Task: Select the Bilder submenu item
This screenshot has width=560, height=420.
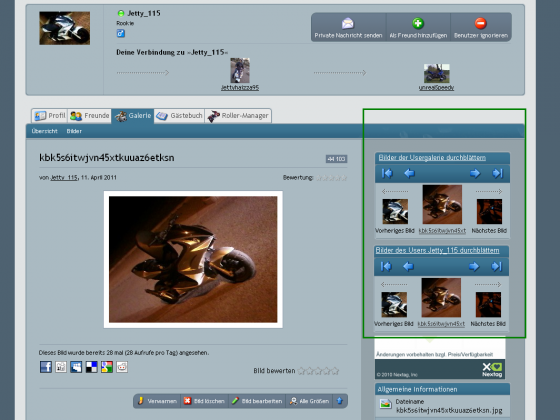Action: (x=74, y=131)
